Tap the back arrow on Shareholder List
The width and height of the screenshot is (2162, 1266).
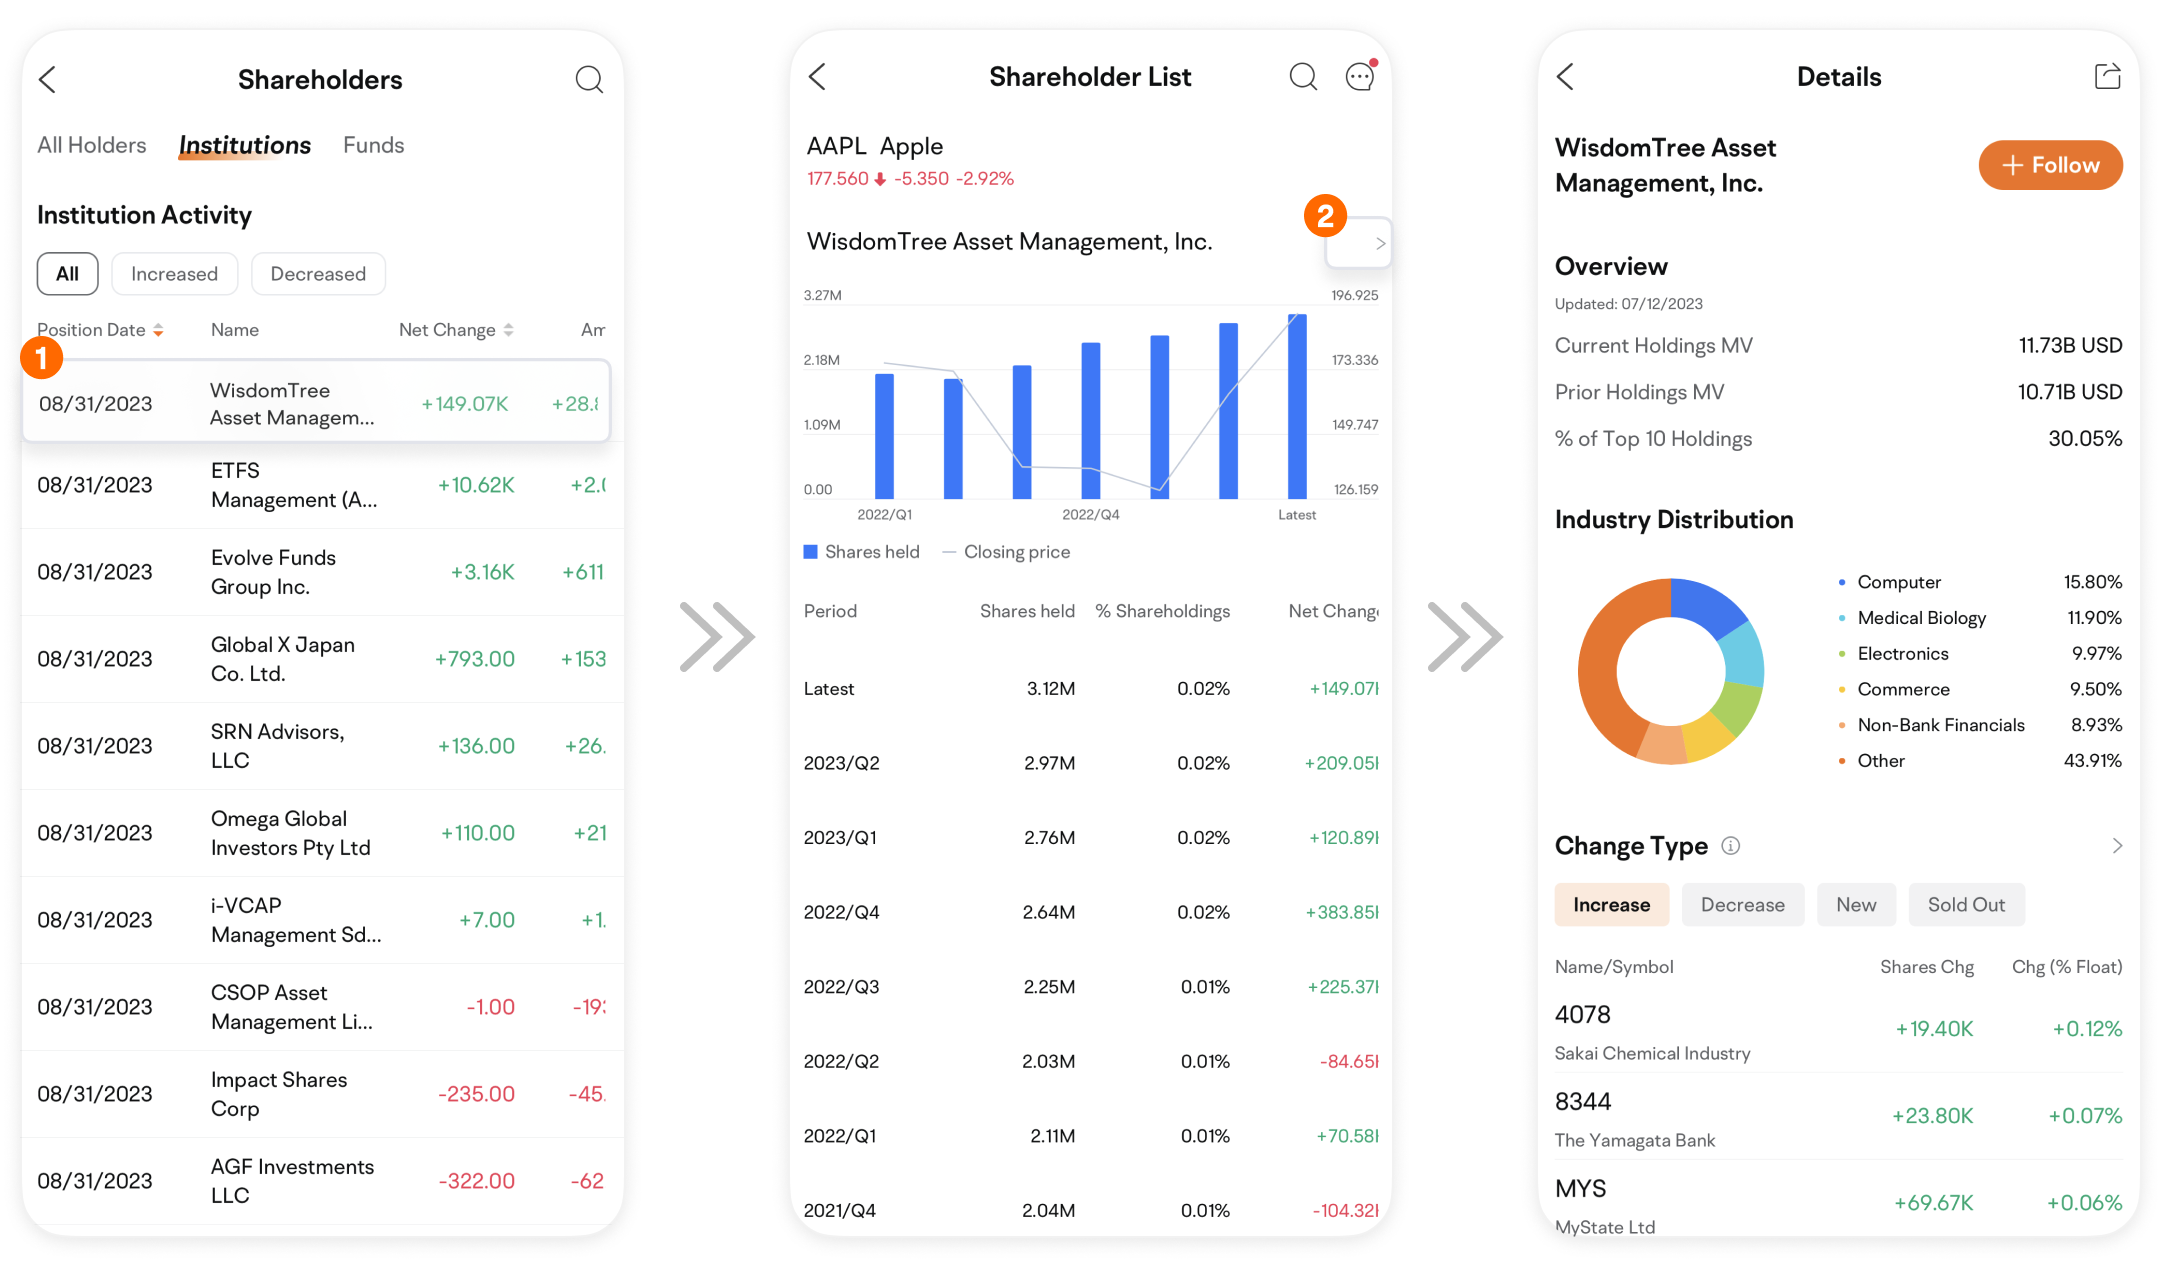point(817,76)
